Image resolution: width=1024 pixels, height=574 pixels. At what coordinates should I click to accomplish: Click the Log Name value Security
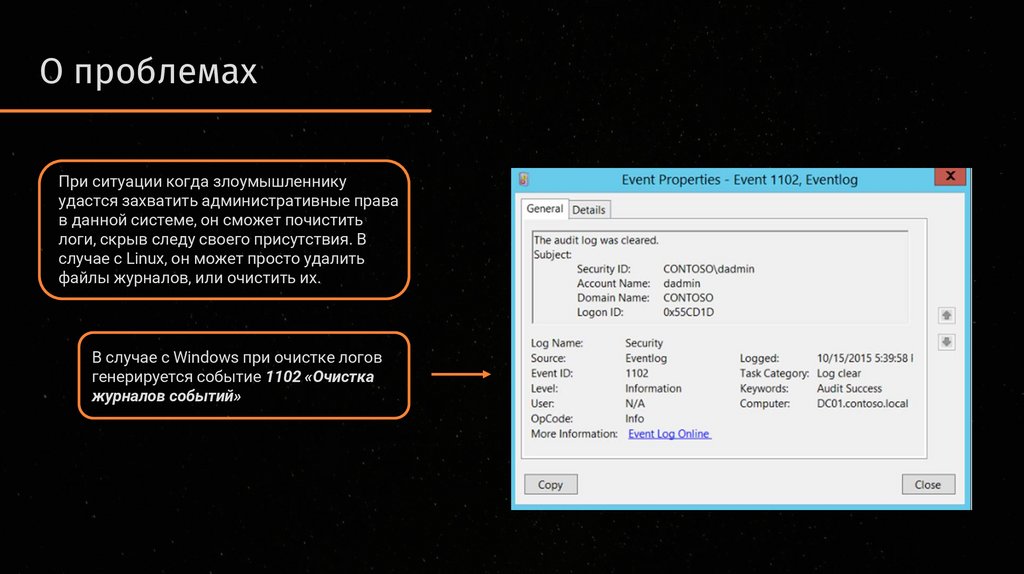coord(644,343)
